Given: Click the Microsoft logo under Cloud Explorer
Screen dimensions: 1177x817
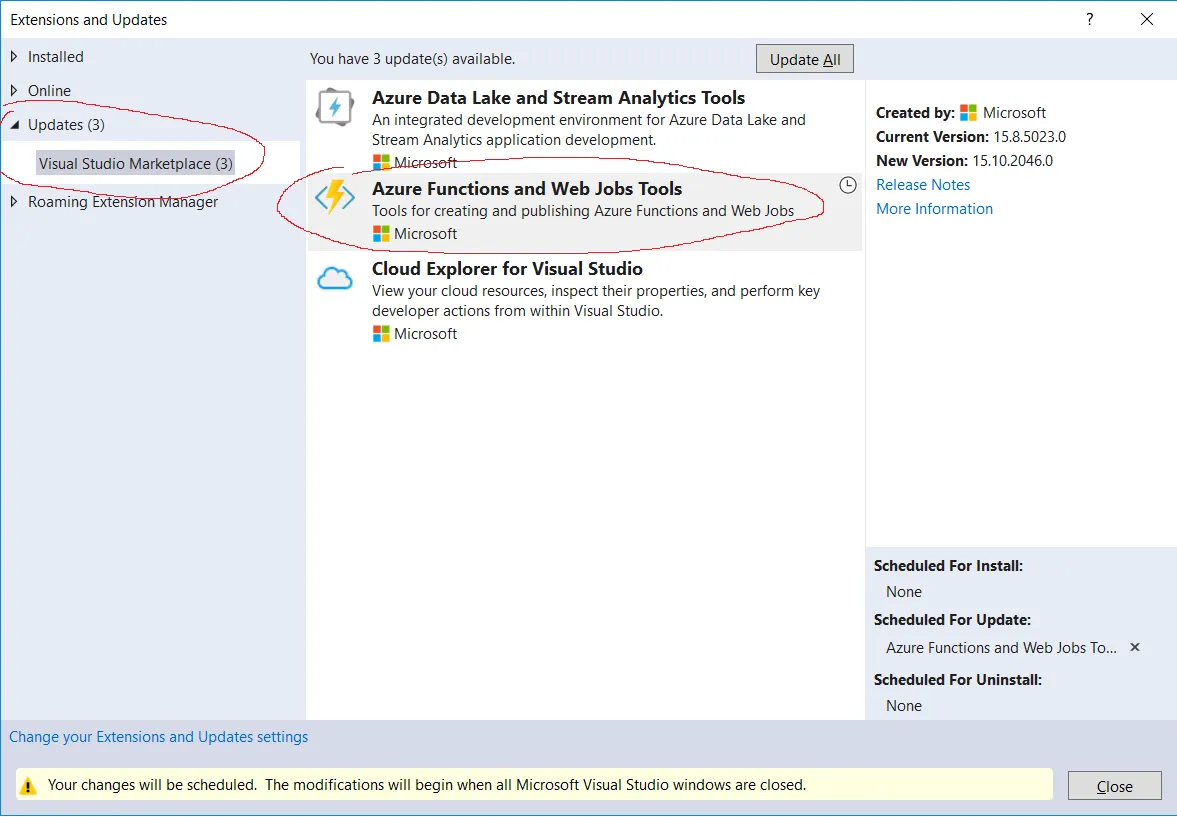Looking at the screenshot, I should (381, 333).
